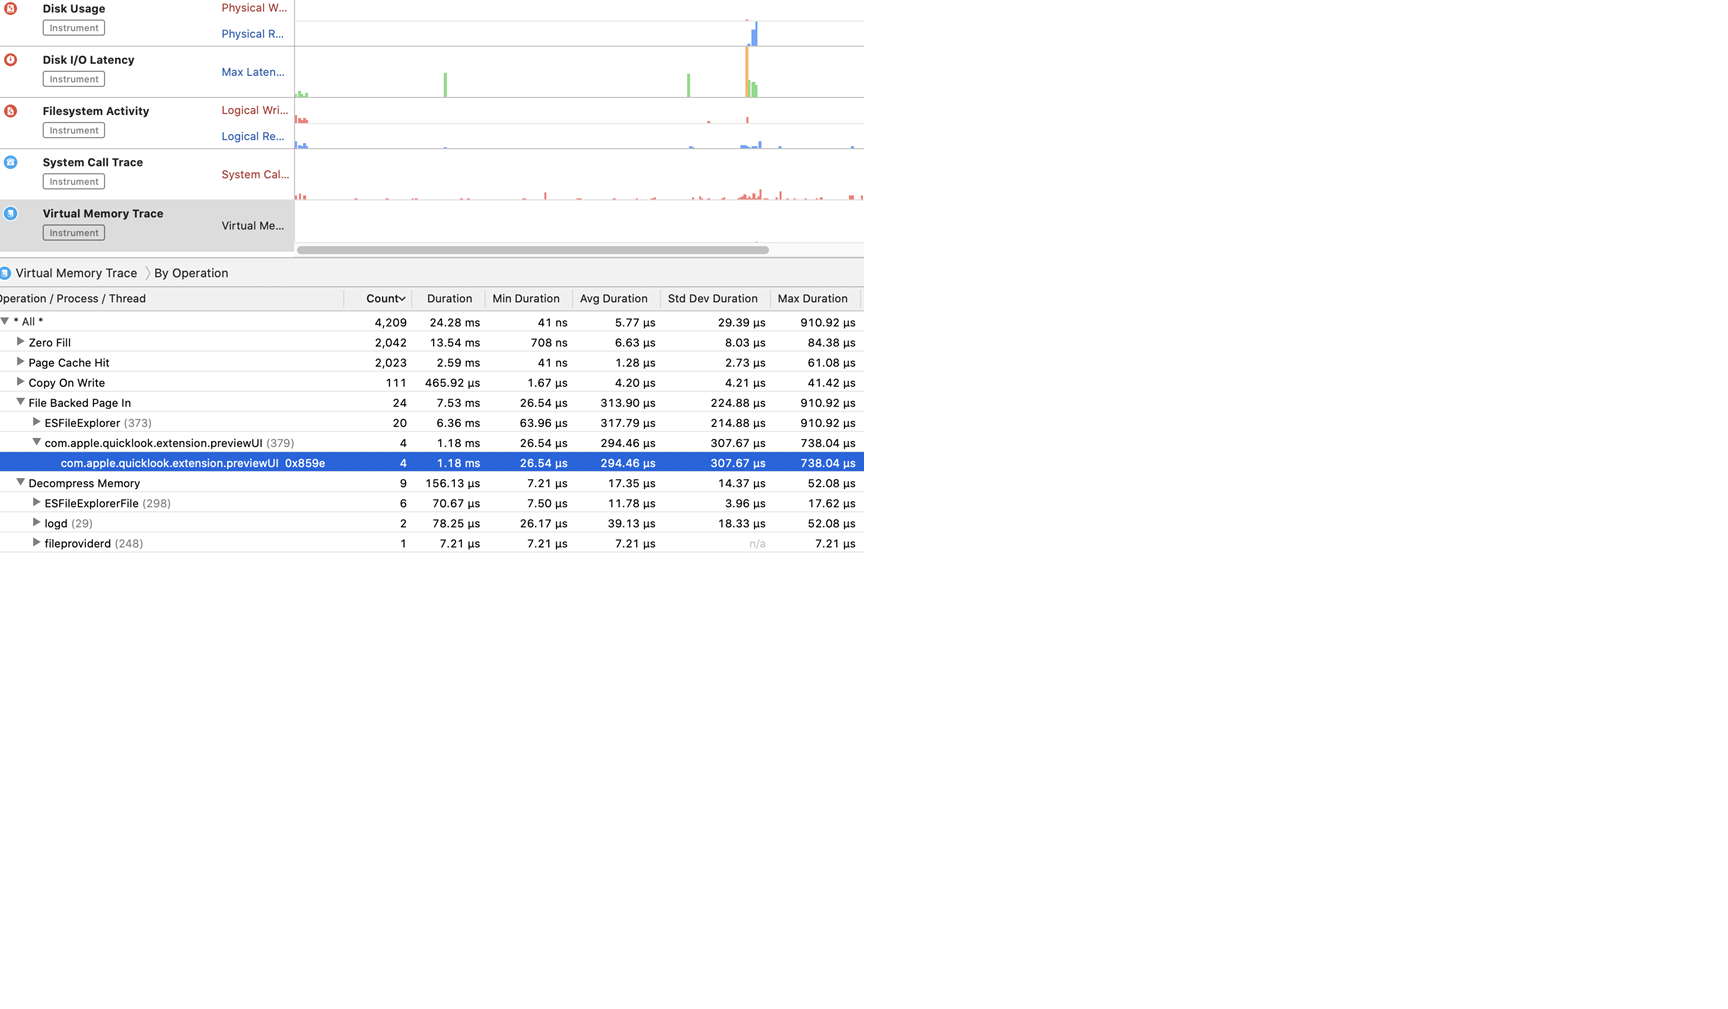Expand the logd (29) process row
This screenshot has width=1728, height=1009.
coord(36,522)
